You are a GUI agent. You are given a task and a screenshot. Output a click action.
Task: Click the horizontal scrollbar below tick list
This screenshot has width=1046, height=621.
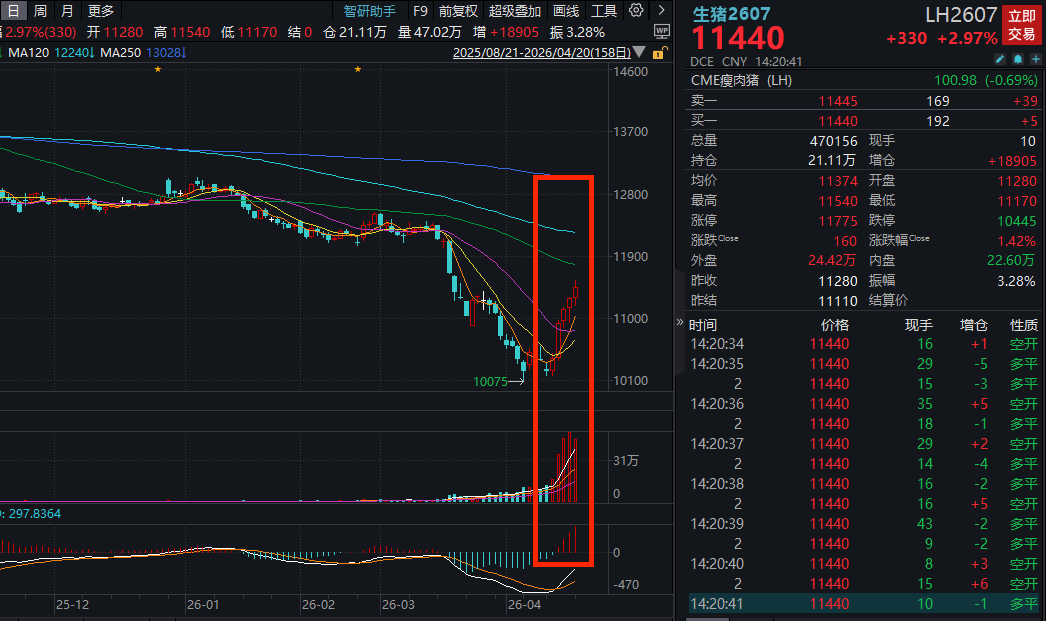tap(707, 619)
